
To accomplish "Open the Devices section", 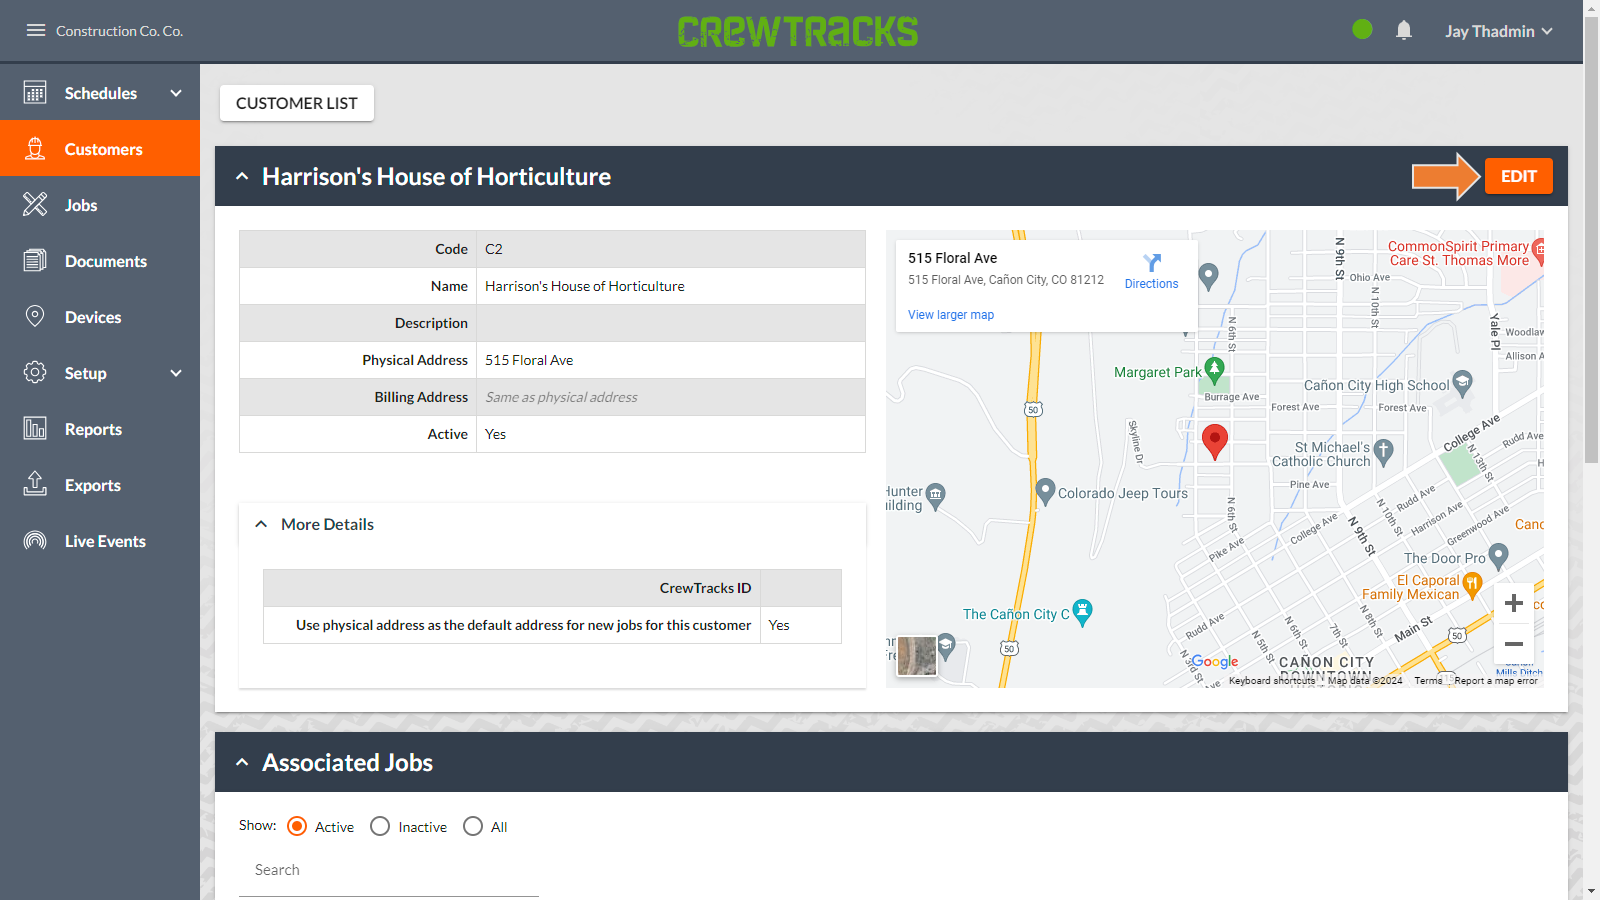I will click(x=100, y=317).
